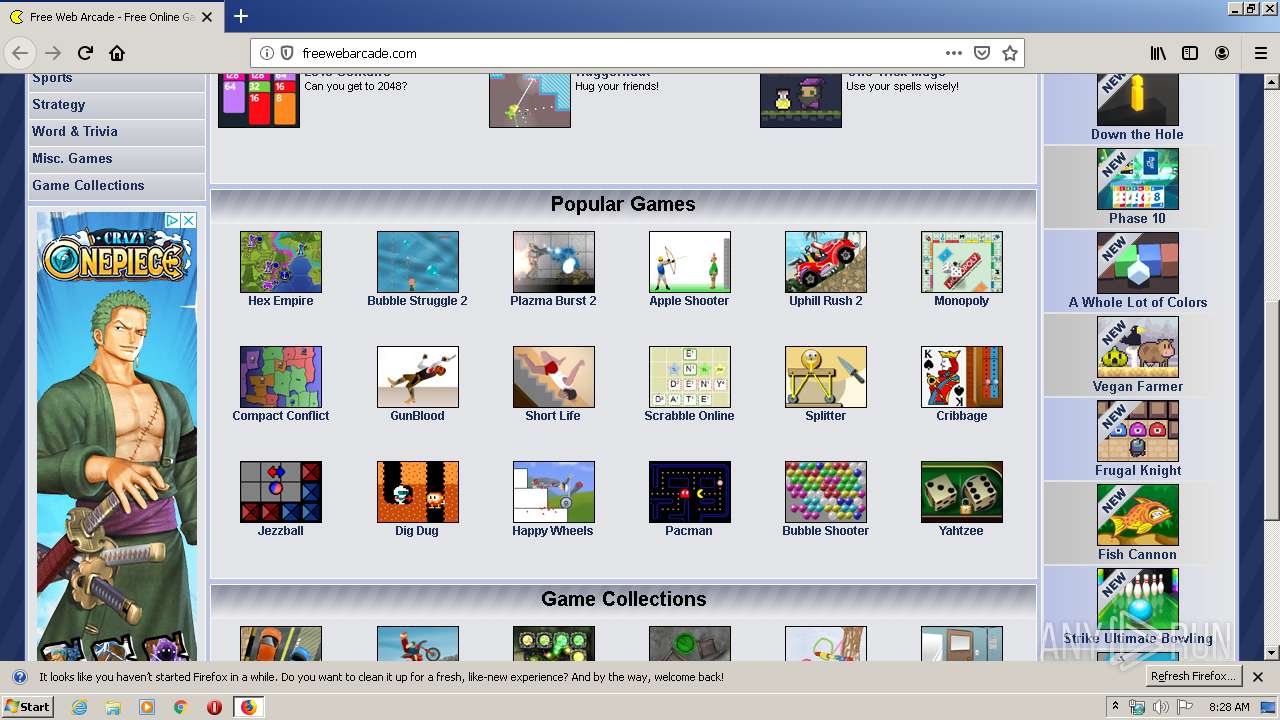Open page actions three-dot menu
The image size is (1280, 720).
click(954, 53)
